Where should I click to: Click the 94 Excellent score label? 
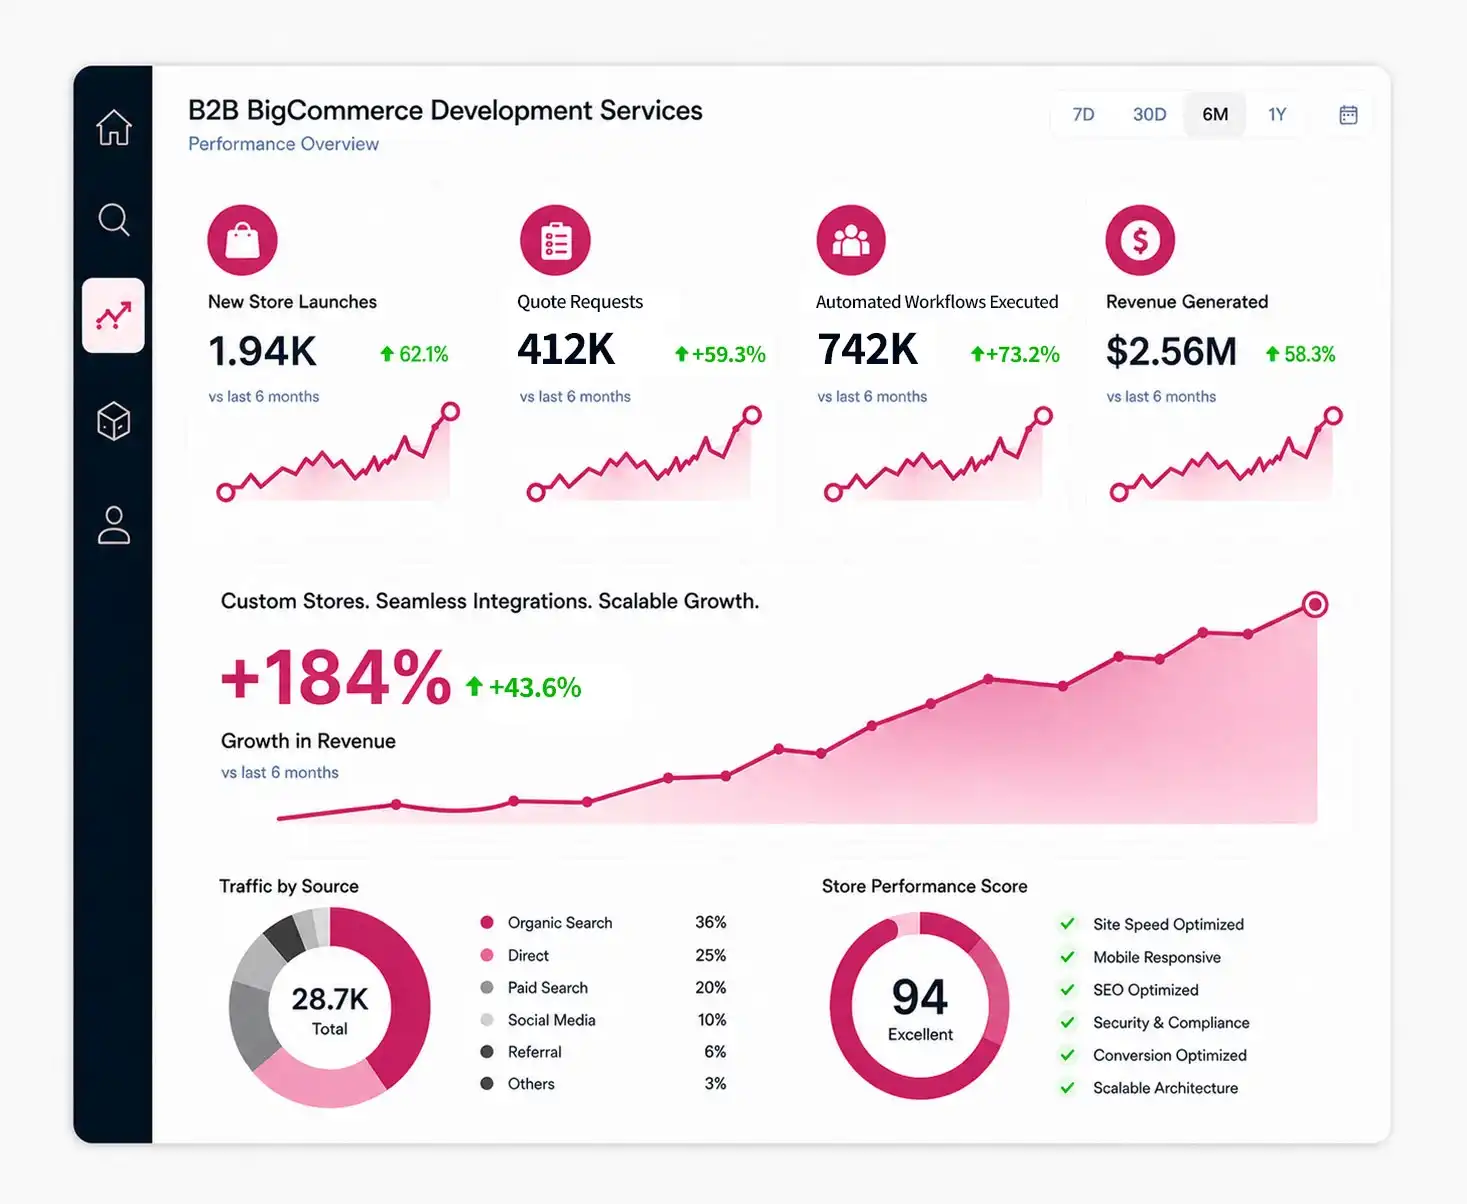(x=920, y=1008)
